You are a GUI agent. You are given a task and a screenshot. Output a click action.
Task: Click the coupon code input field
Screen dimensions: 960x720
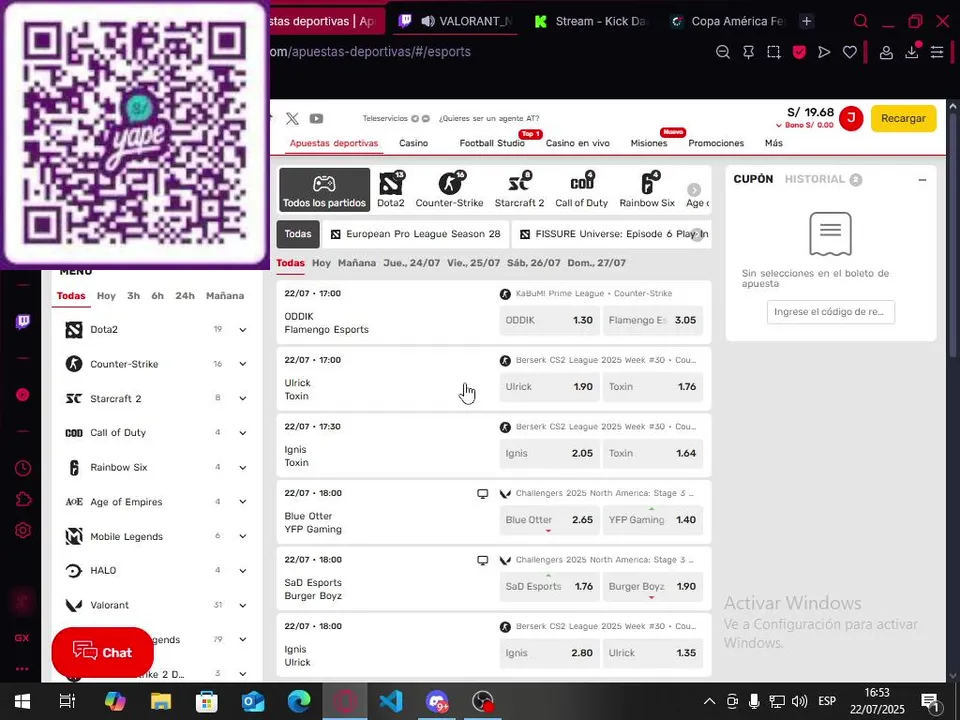pyautogui.click(x=830, y=312)
